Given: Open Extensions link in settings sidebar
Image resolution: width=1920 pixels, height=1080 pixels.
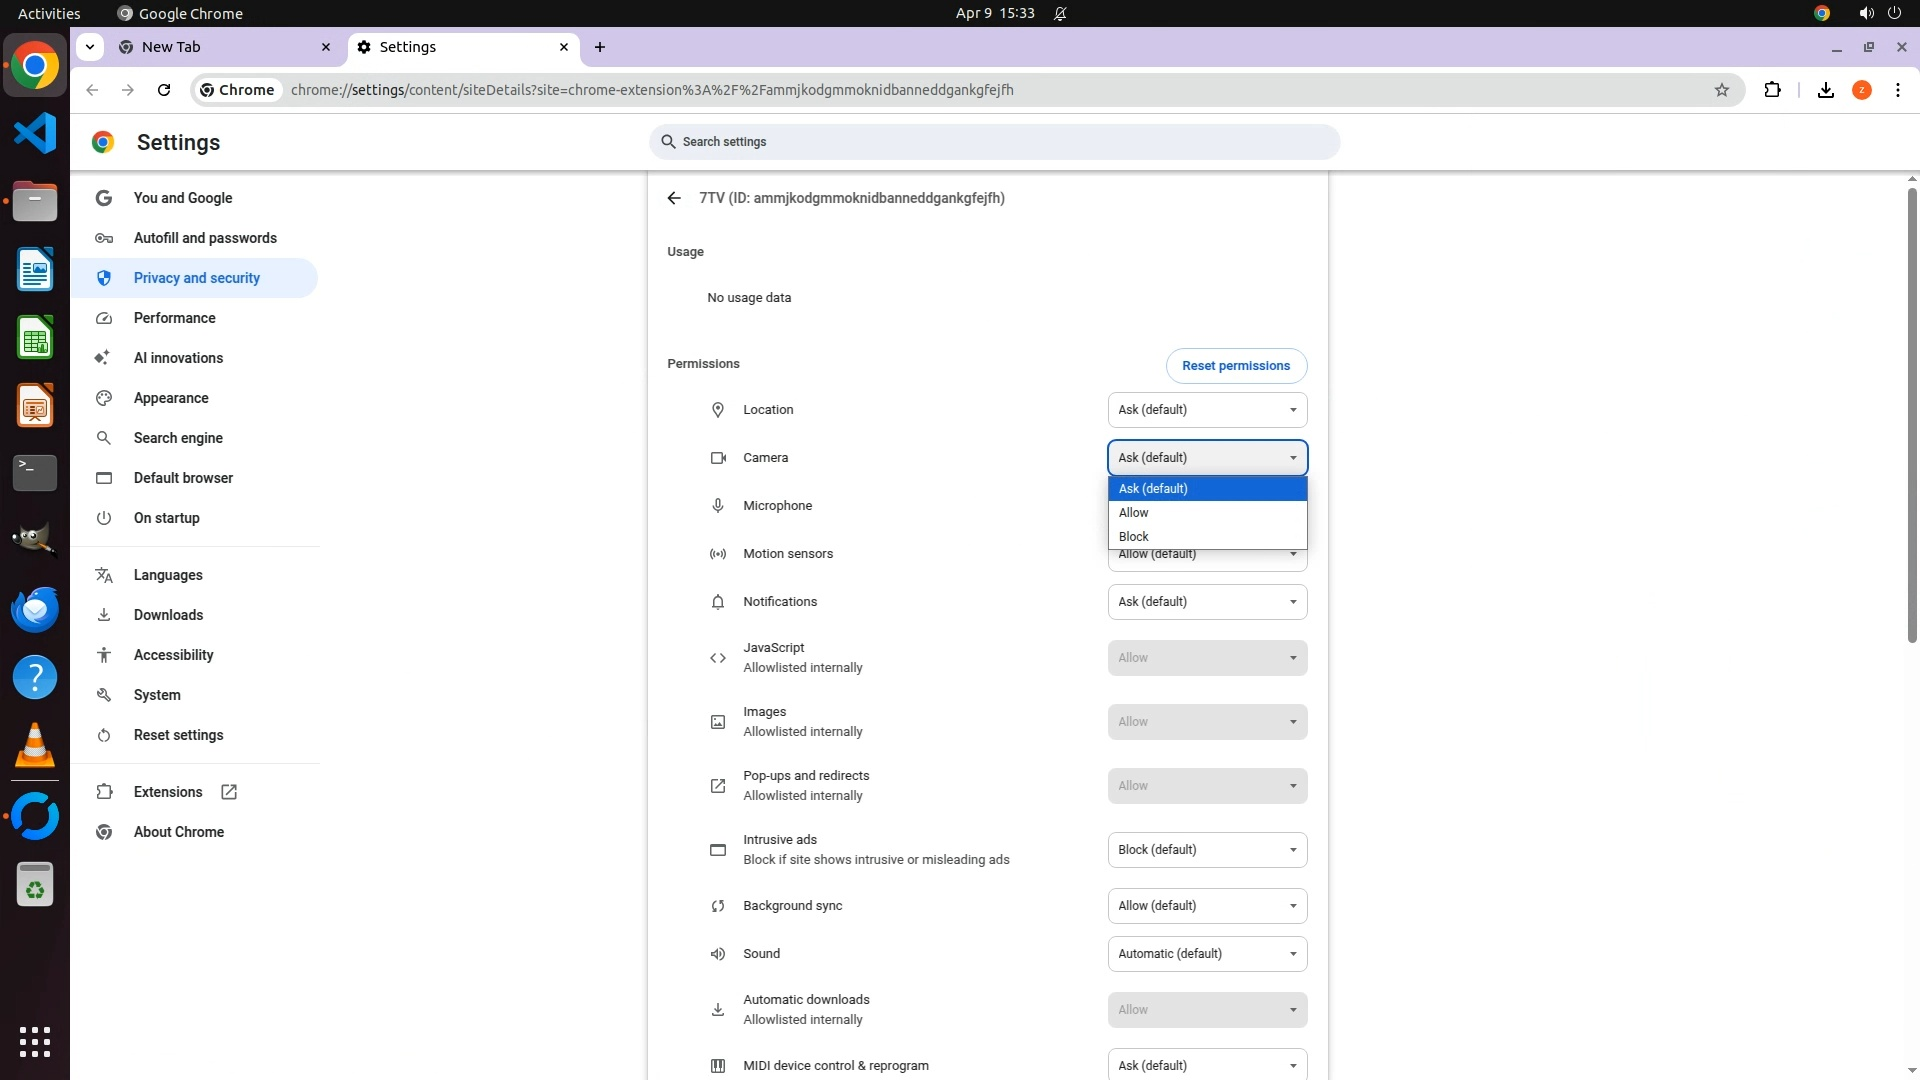Looking at the screenshot, I should point(168,792).
